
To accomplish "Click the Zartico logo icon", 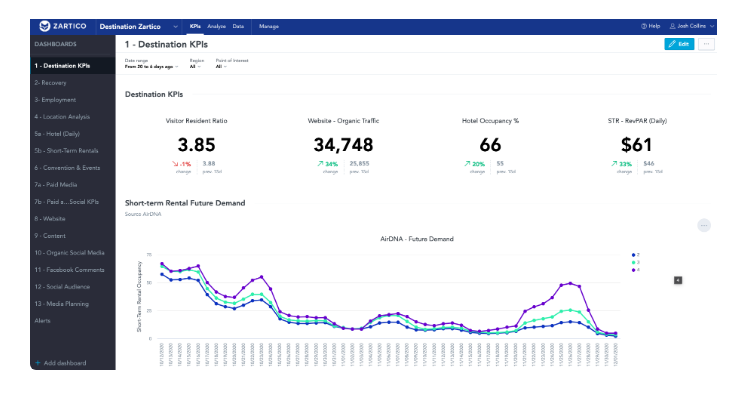I will (45, 26).
